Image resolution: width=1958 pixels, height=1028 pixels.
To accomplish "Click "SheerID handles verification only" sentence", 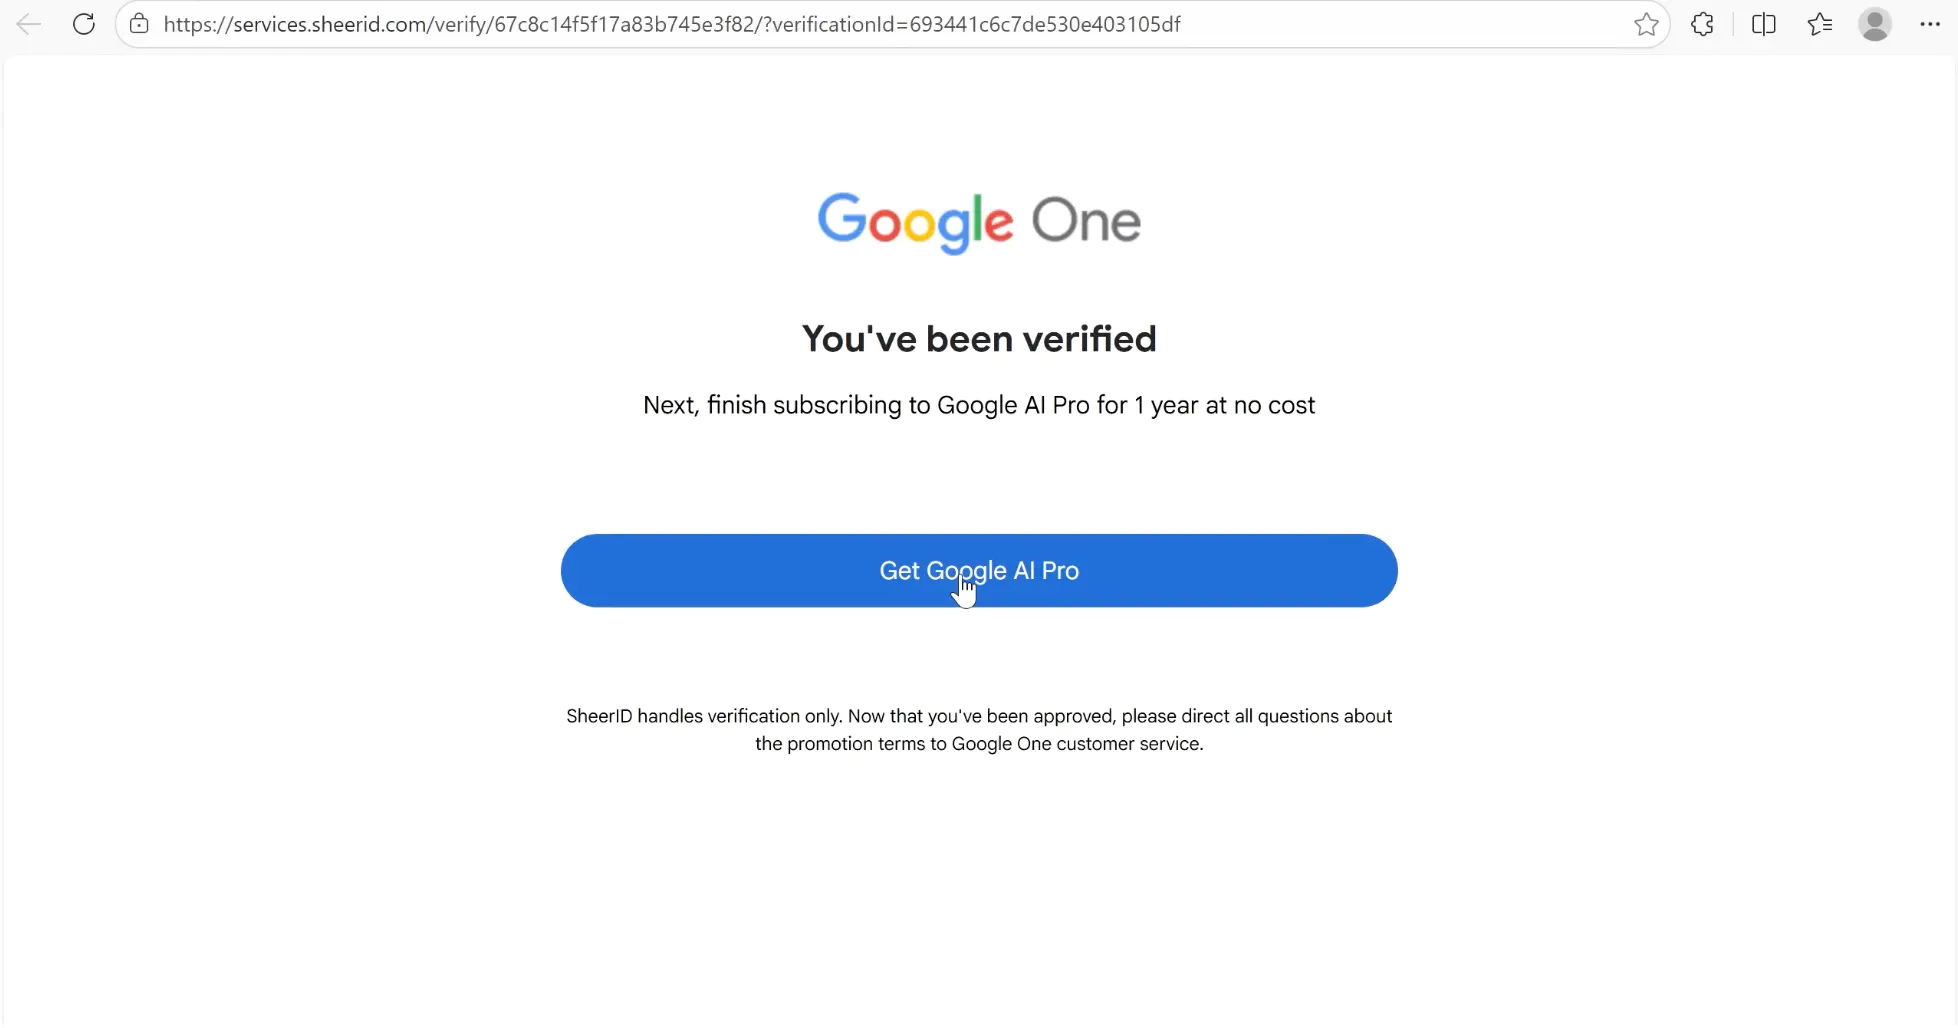I will tap(704, 716).
